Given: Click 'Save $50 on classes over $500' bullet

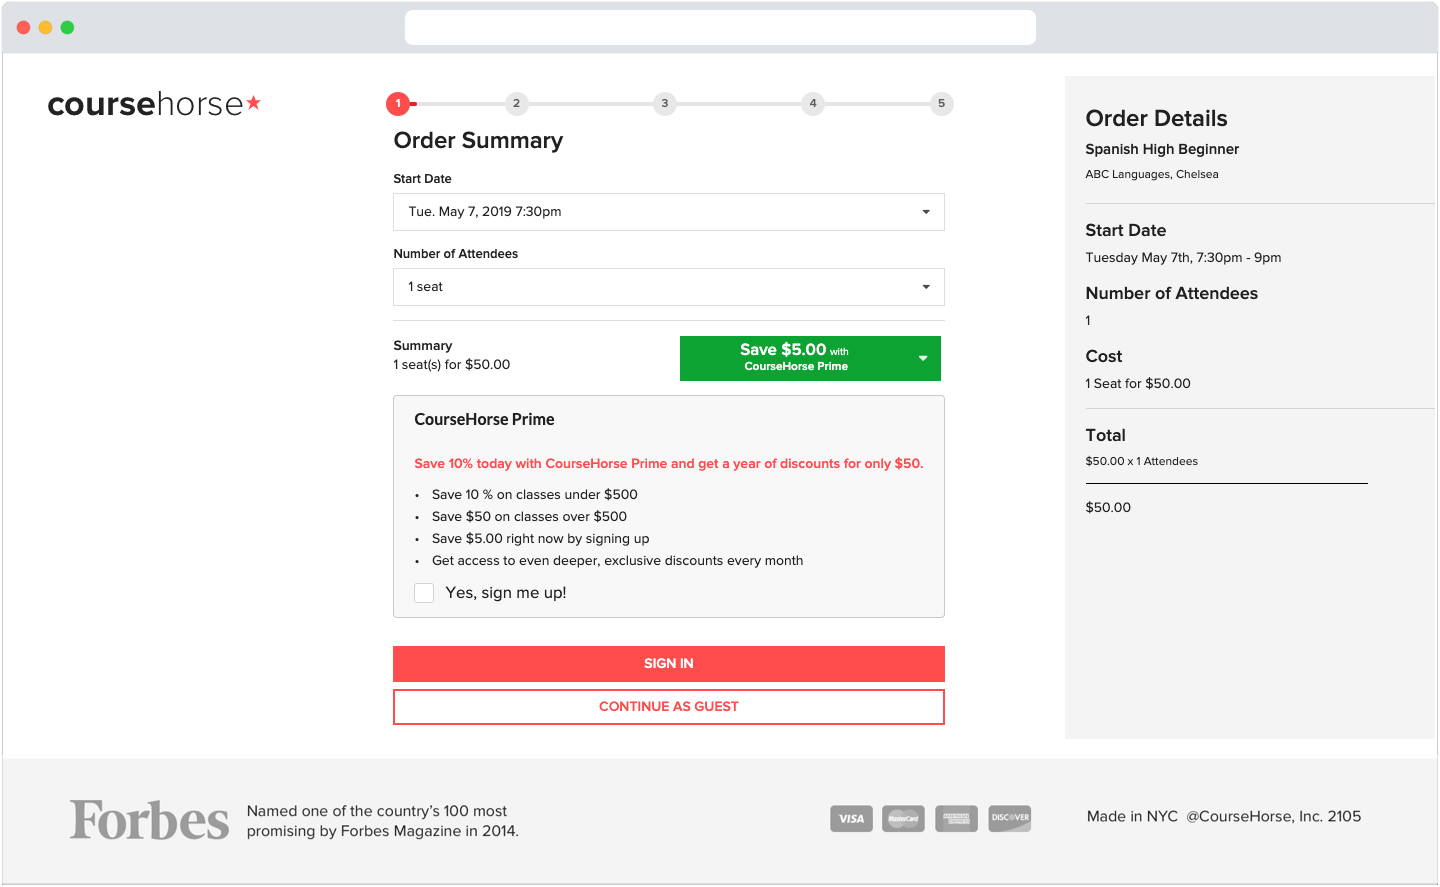Looking at the screenshot, I should [529, 516].
